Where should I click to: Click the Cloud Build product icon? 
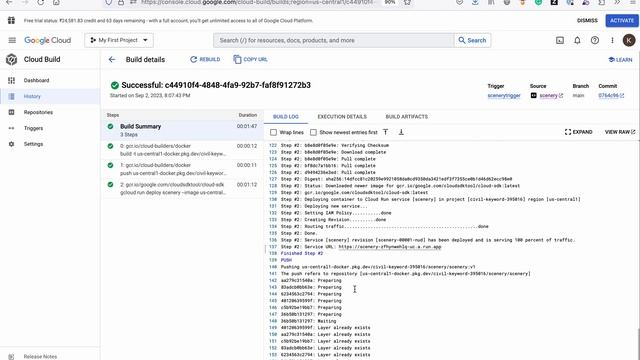pyautogui.click(x=11, y=60)
